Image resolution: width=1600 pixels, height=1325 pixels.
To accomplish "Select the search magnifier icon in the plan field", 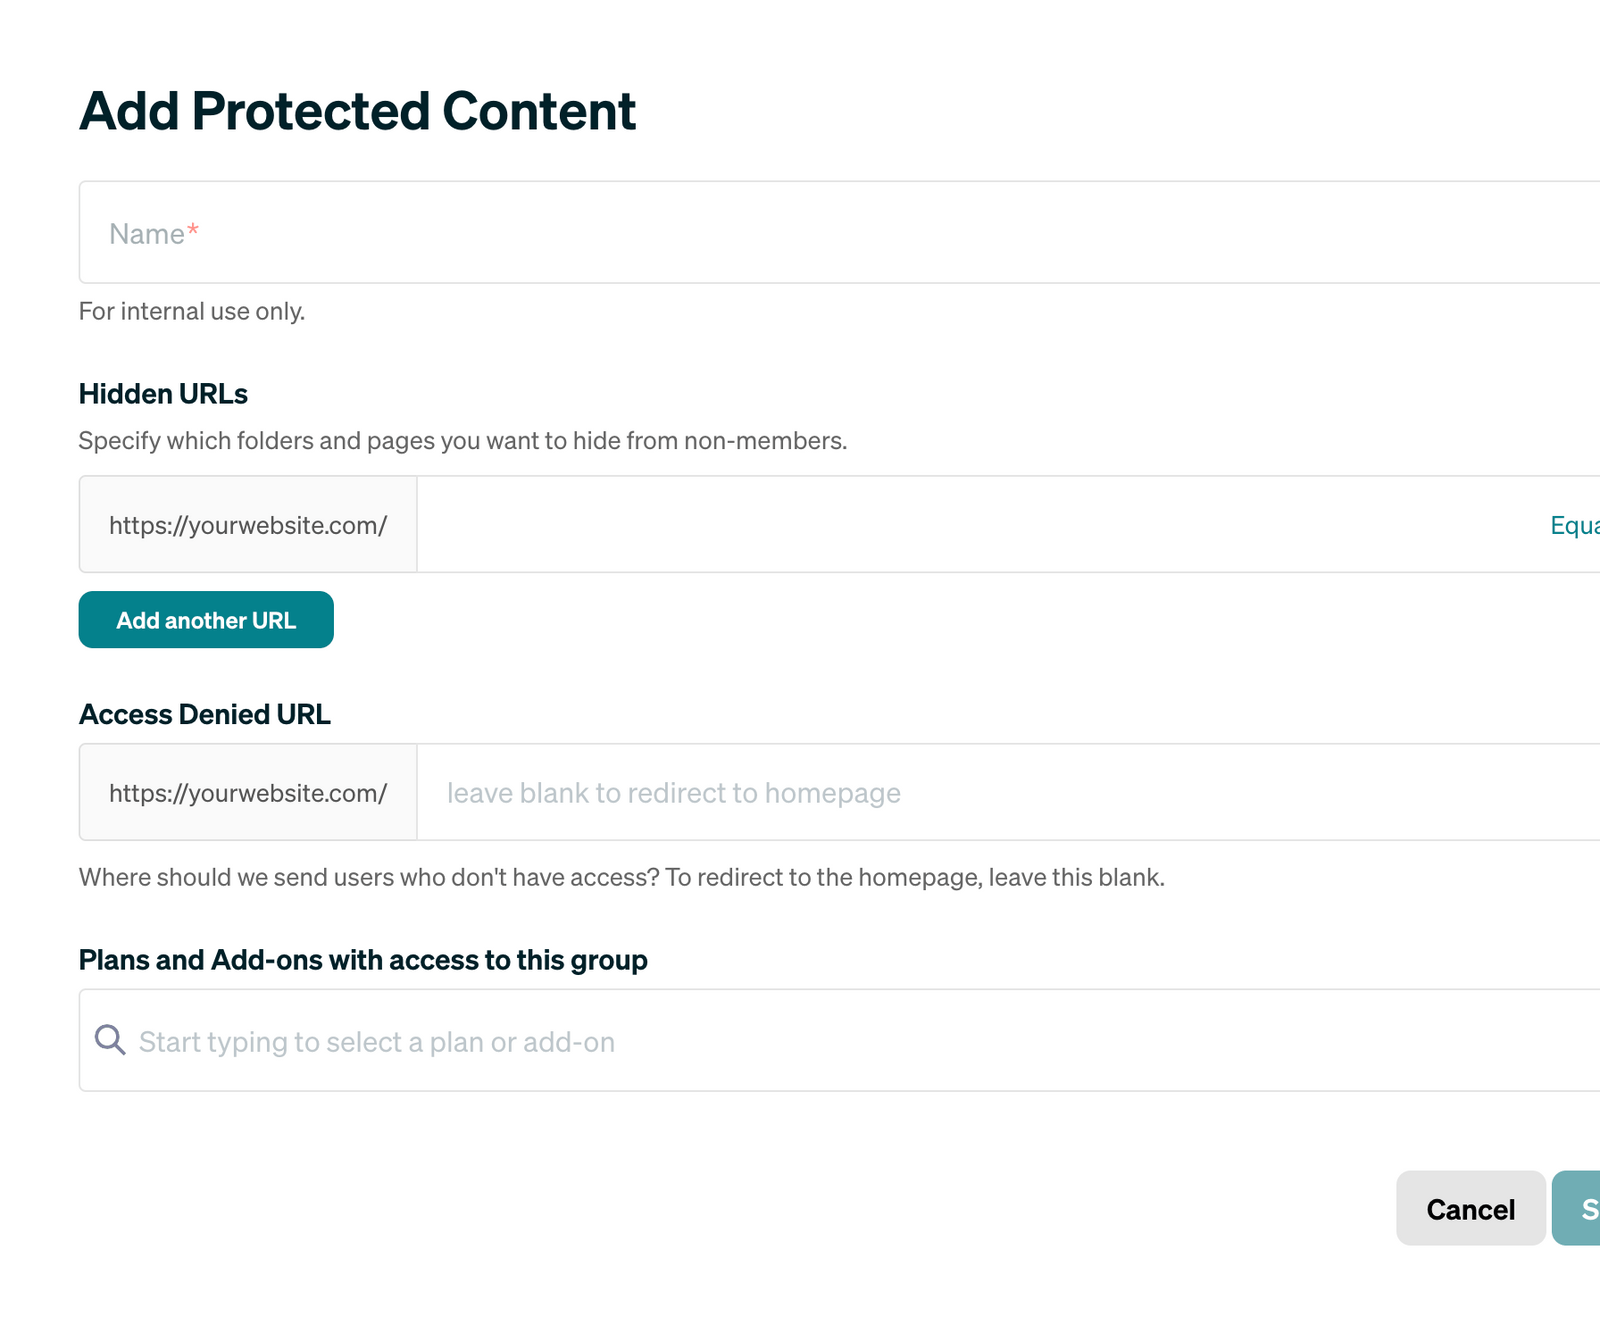I will [x=110, y=1041].
